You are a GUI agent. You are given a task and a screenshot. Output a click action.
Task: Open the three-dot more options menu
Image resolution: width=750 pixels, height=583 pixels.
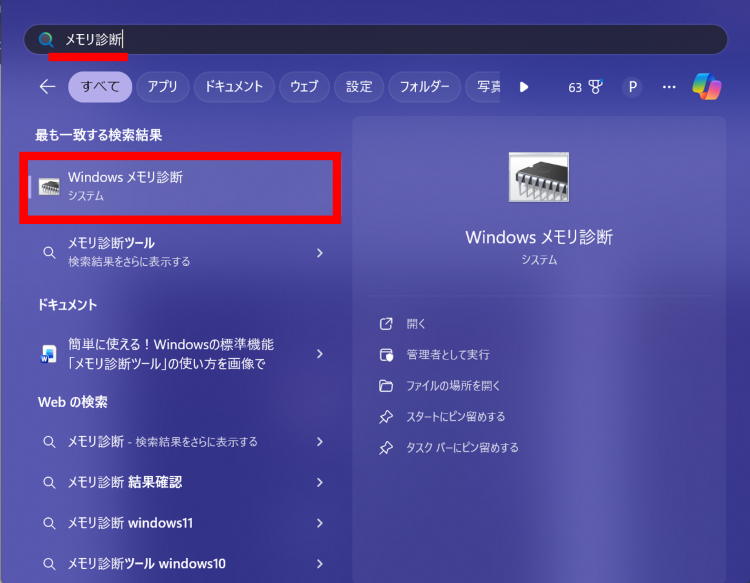[669, 87]
